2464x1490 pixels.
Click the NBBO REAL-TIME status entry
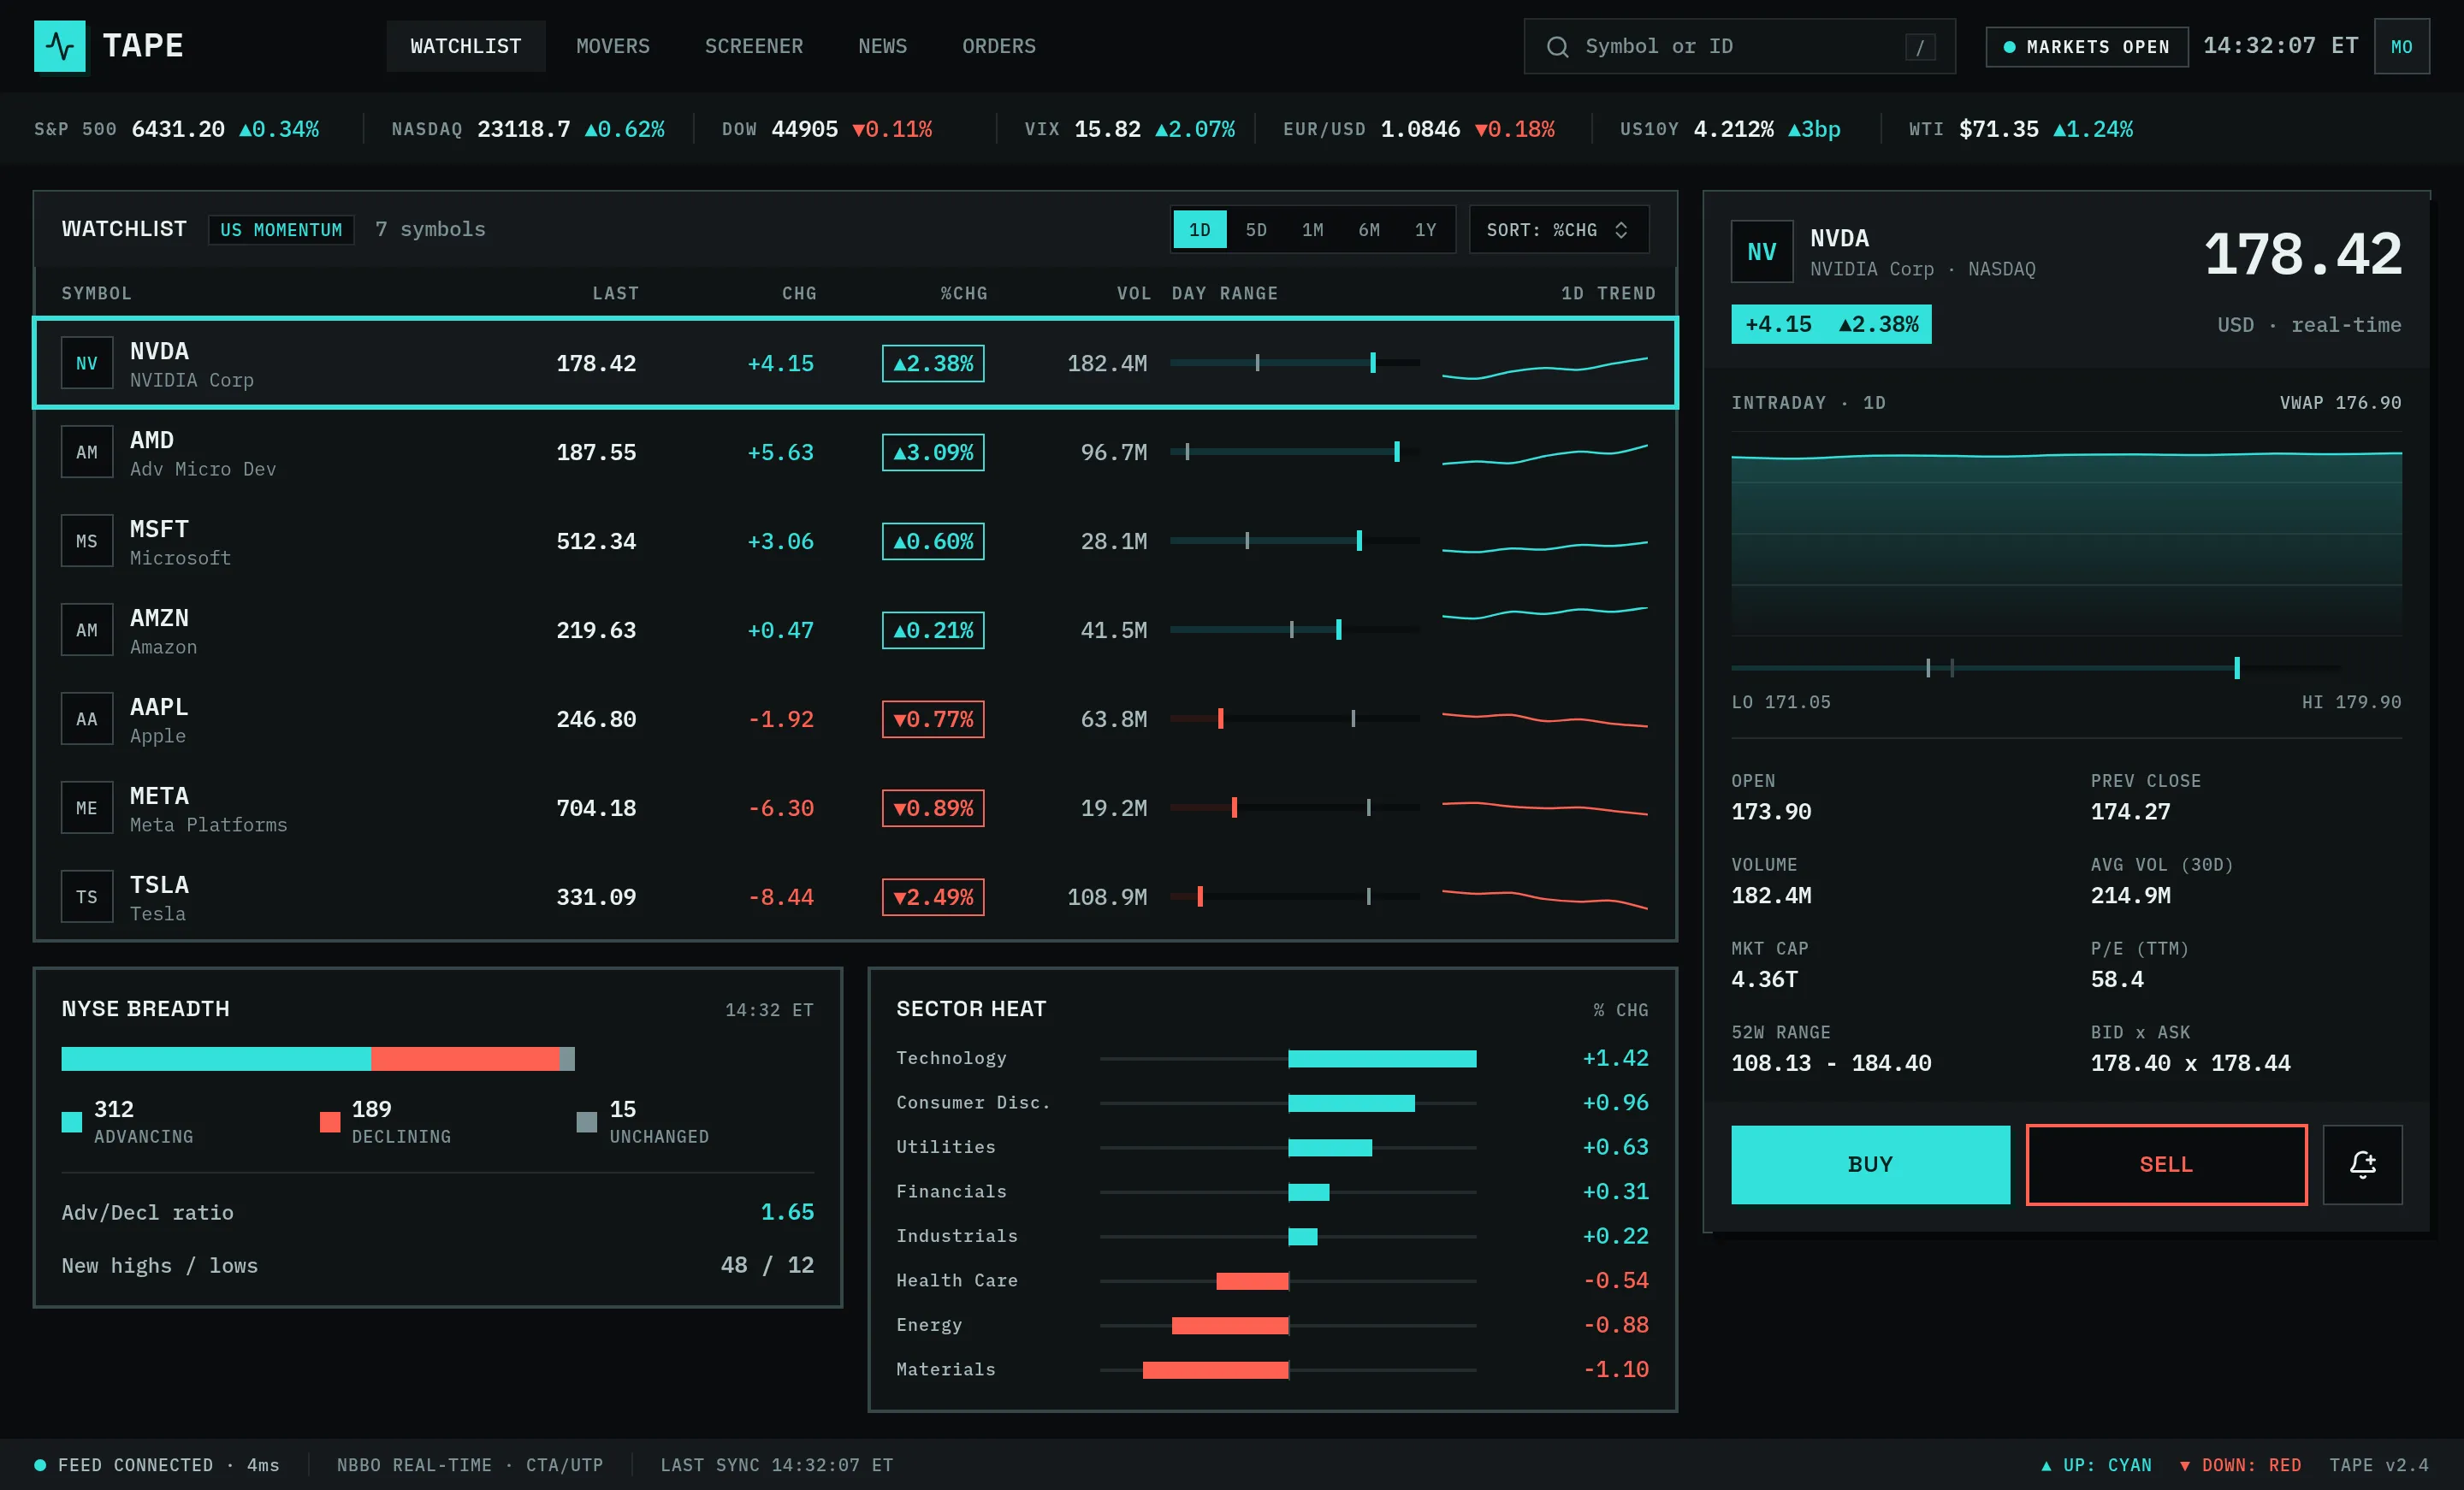(470, 1465)
